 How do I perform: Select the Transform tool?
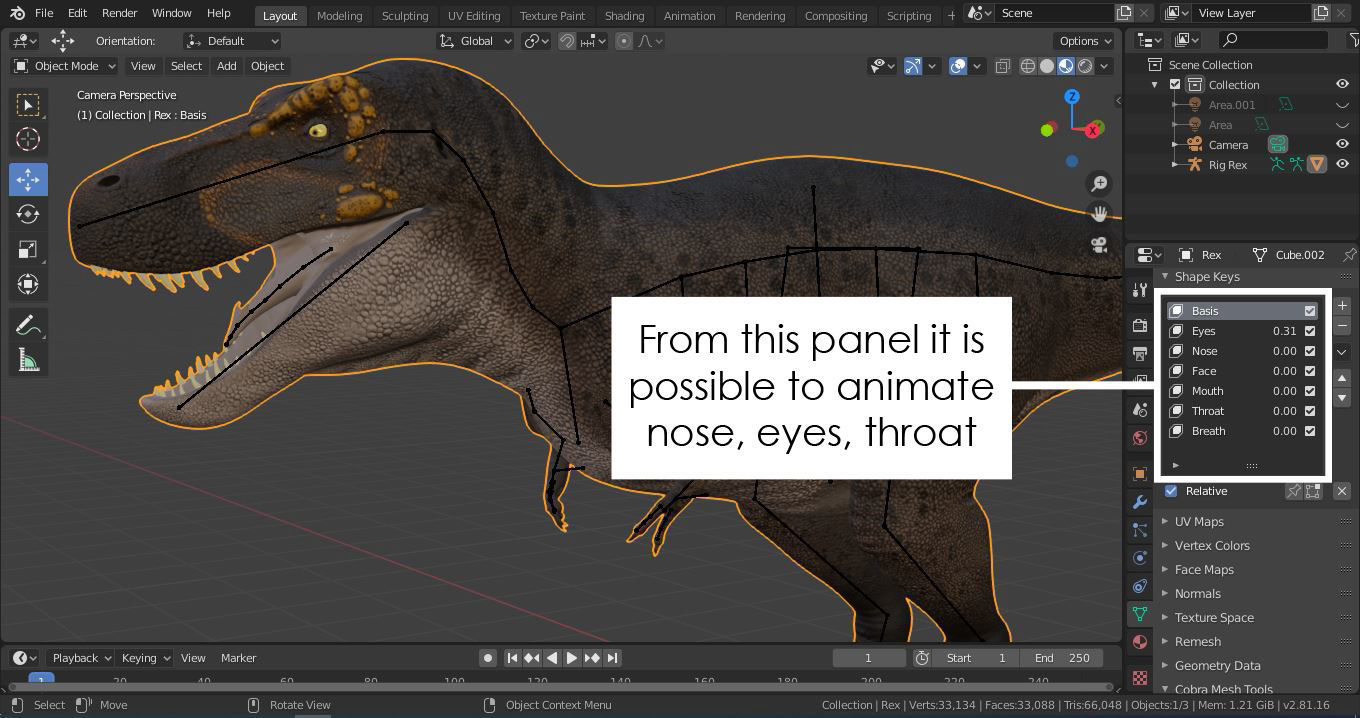(x=28, y=284)
